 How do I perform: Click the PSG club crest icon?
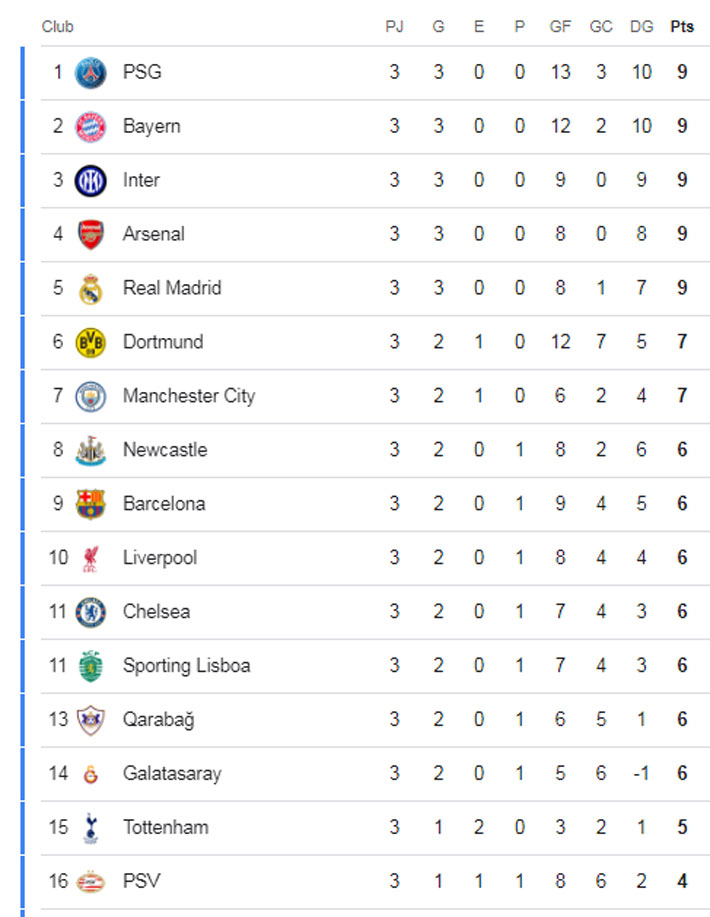pos(91,73)
